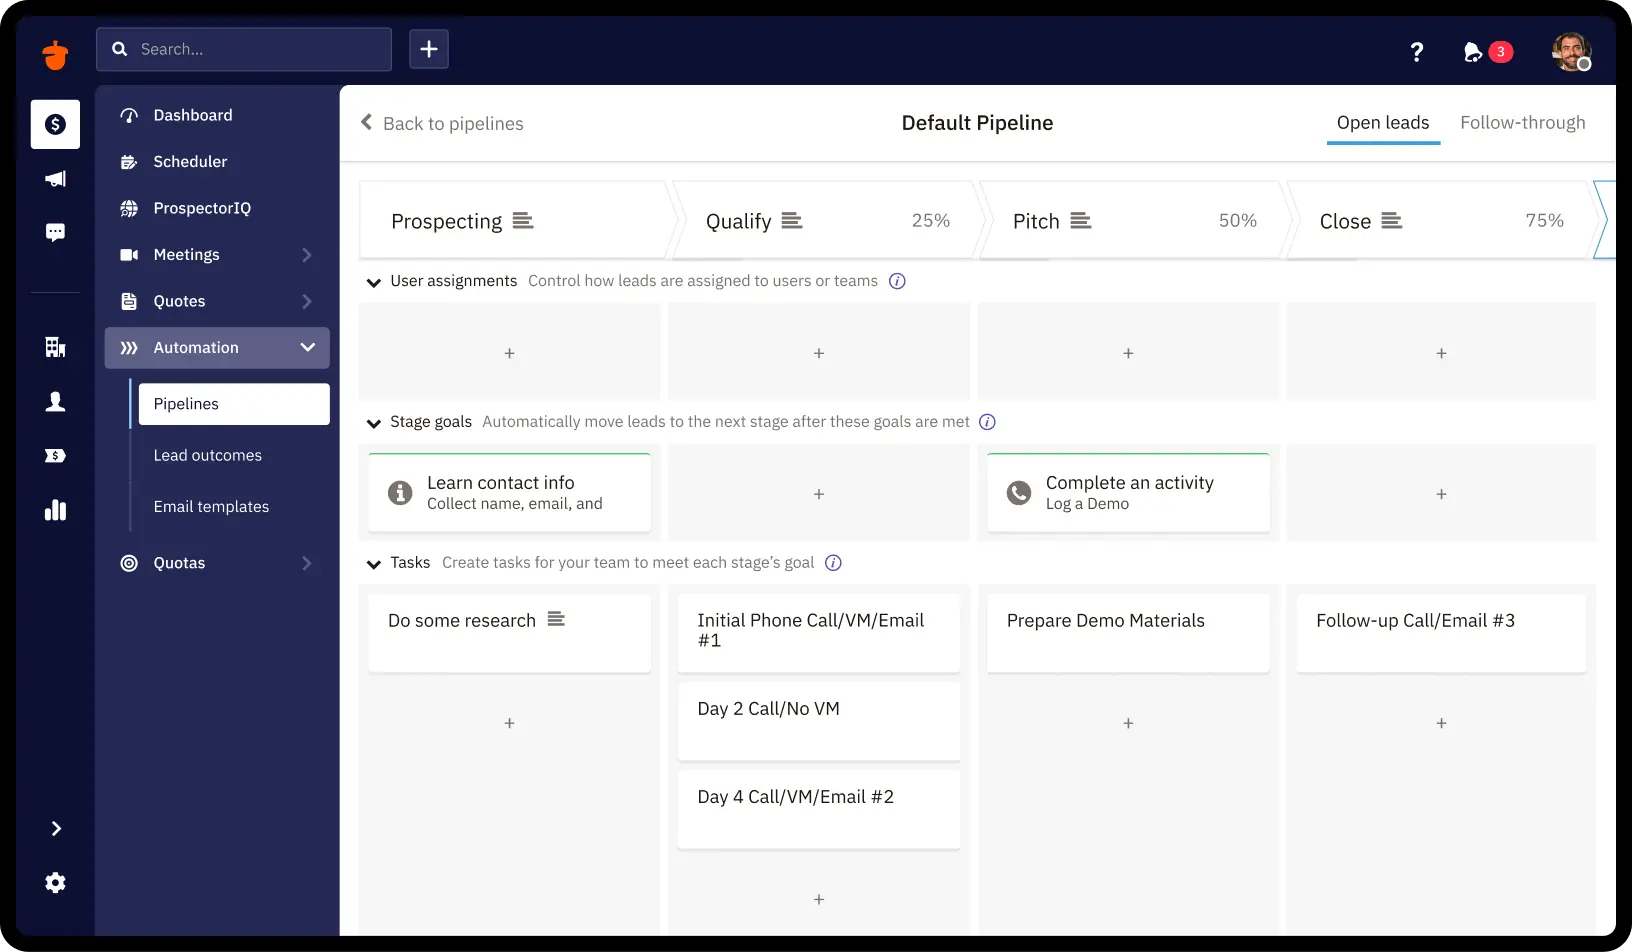Open the settings gear icon

click(x=55, y=882)
